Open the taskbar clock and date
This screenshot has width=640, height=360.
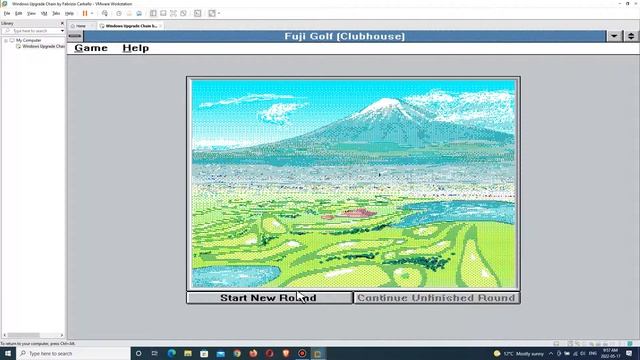tap(610, 353)
